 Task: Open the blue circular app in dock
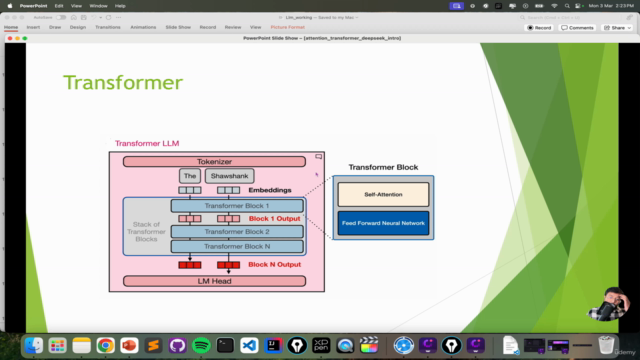[x=404, y=346]
